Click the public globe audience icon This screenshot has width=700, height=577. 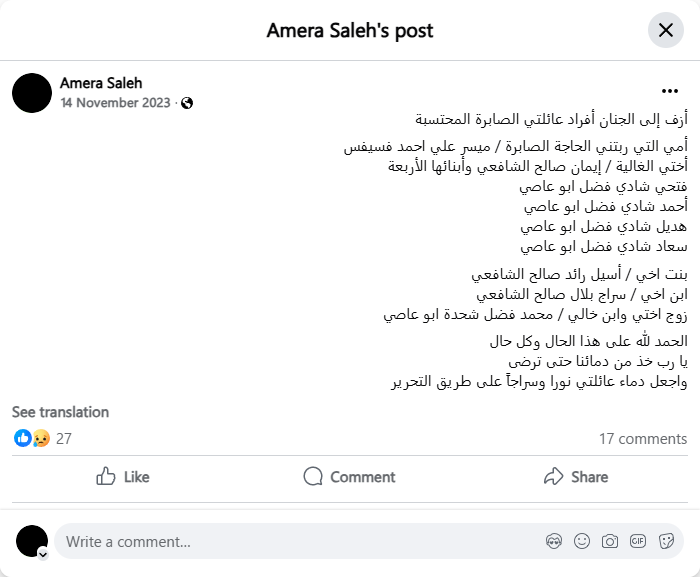tap(187, 103)
